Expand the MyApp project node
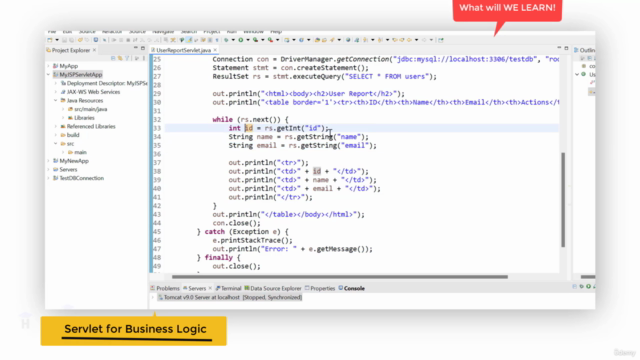Screen dimensions: 640x360 (49, 66)
